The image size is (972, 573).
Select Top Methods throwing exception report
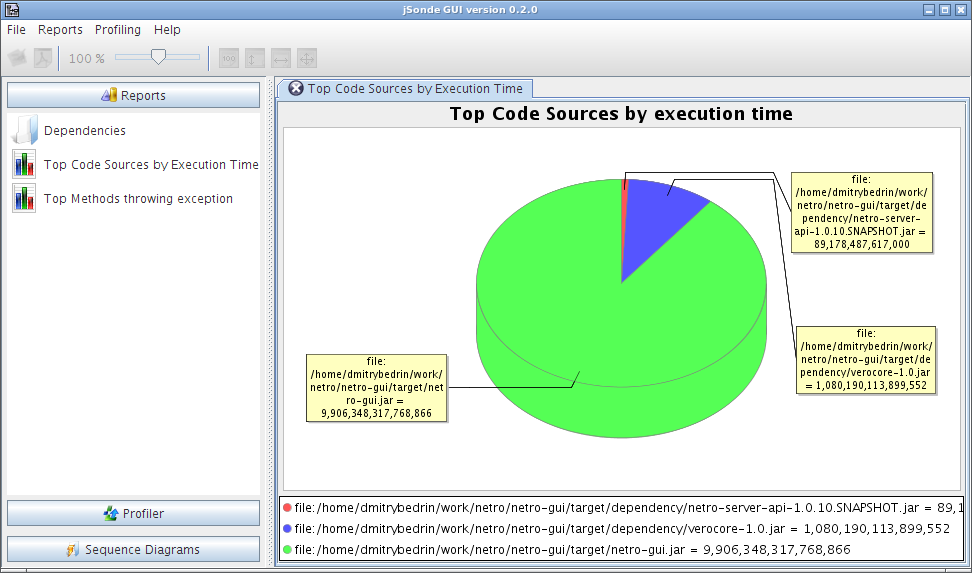click(x=138, y=198)
